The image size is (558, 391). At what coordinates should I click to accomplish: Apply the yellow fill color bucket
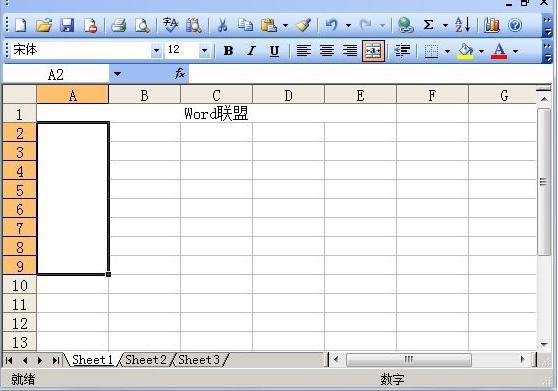coord(466,51)
